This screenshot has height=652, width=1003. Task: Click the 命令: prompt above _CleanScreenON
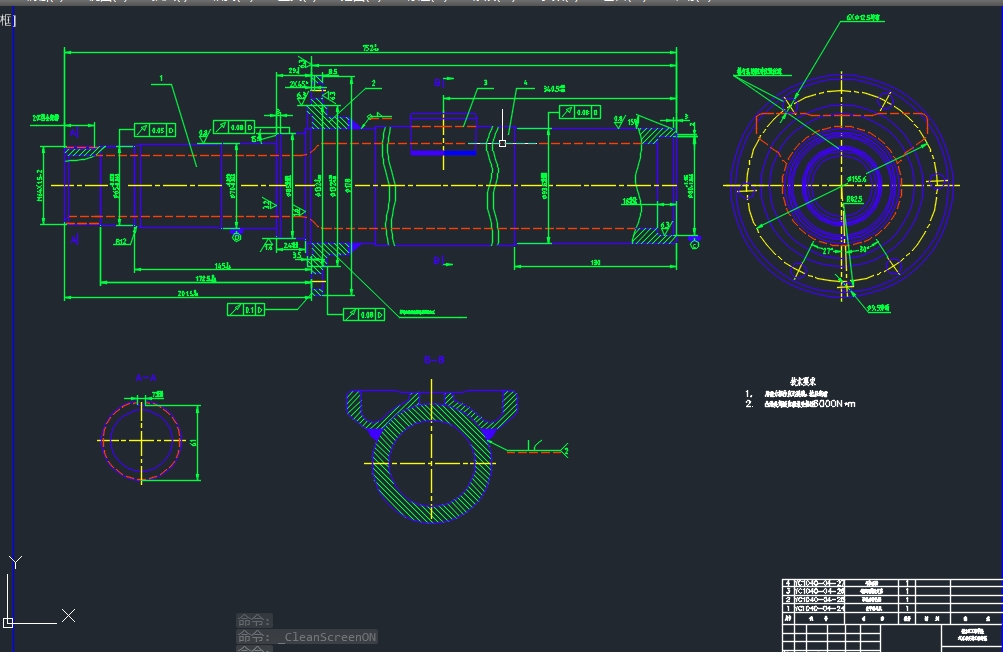tap(254, 621)
